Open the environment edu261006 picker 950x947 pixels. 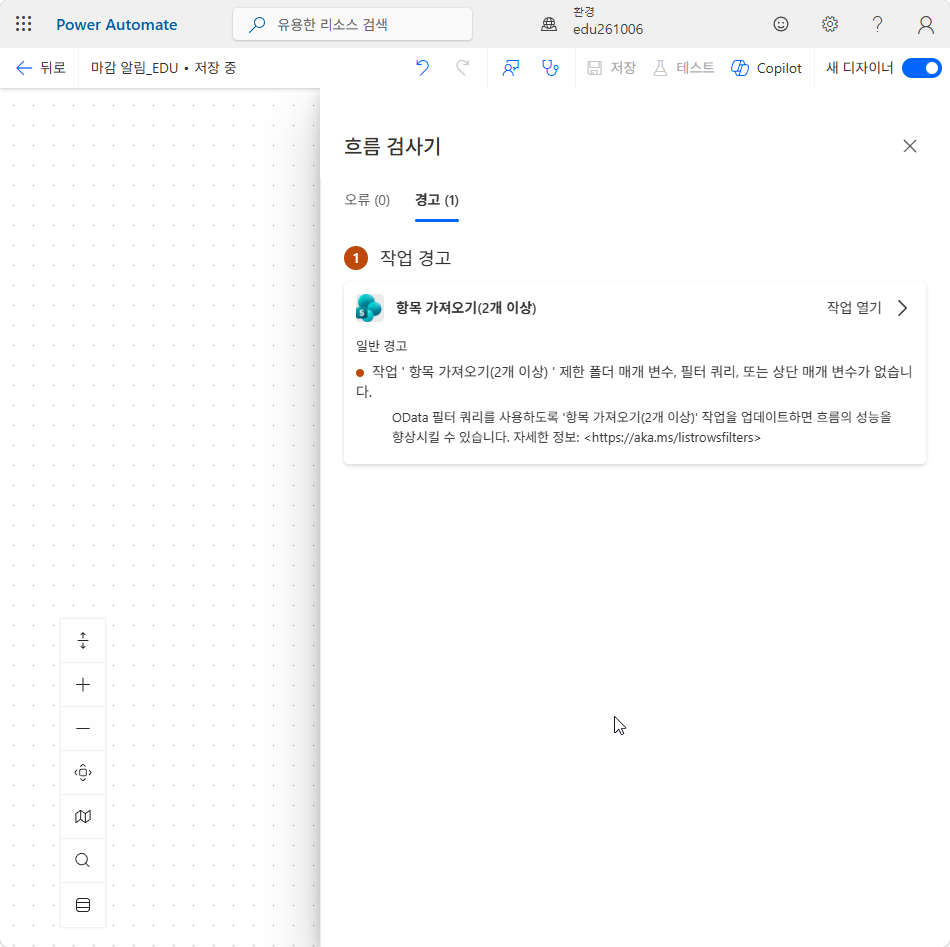click(x=608, y=22)
